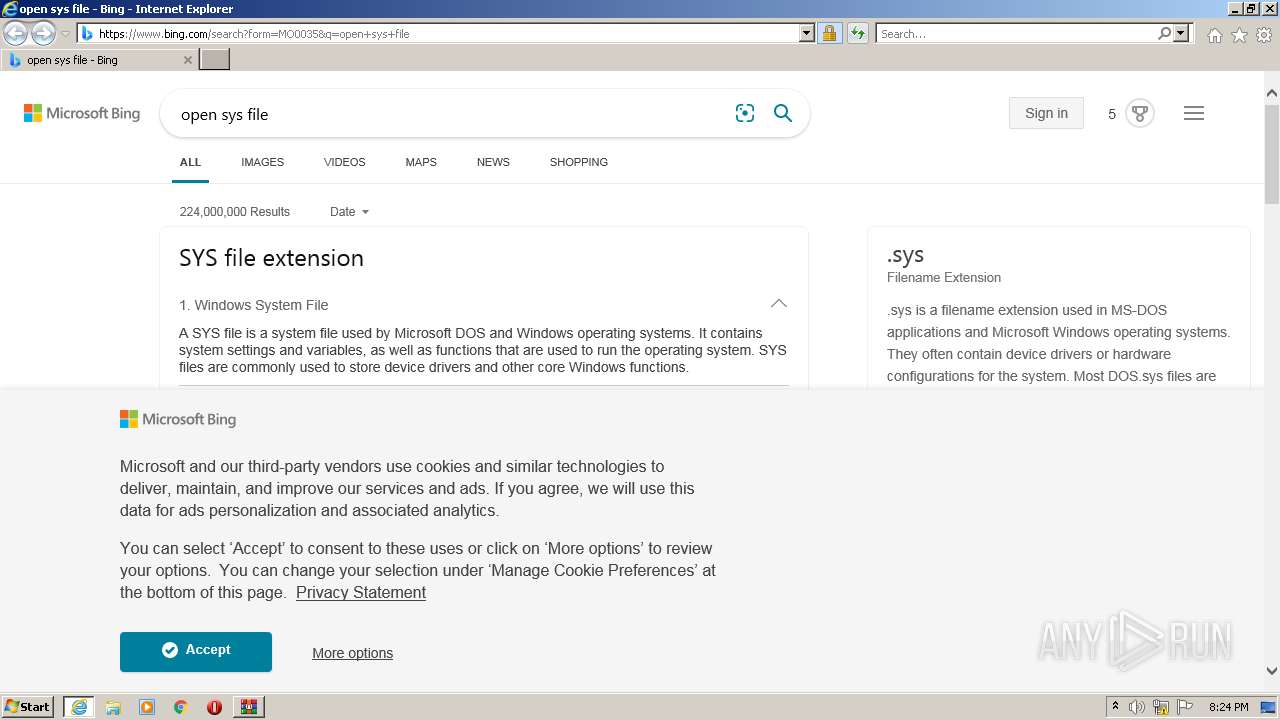Click the 8:24 PM clock
Image resolution: width=1280 pixels, height=720 pixels.
(x=1228, y=707)
